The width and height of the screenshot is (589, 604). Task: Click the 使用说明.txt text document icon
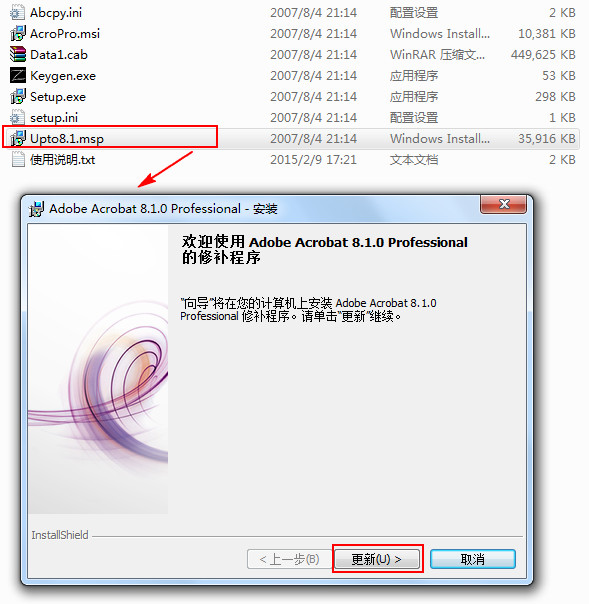click(x=18, y=159)
